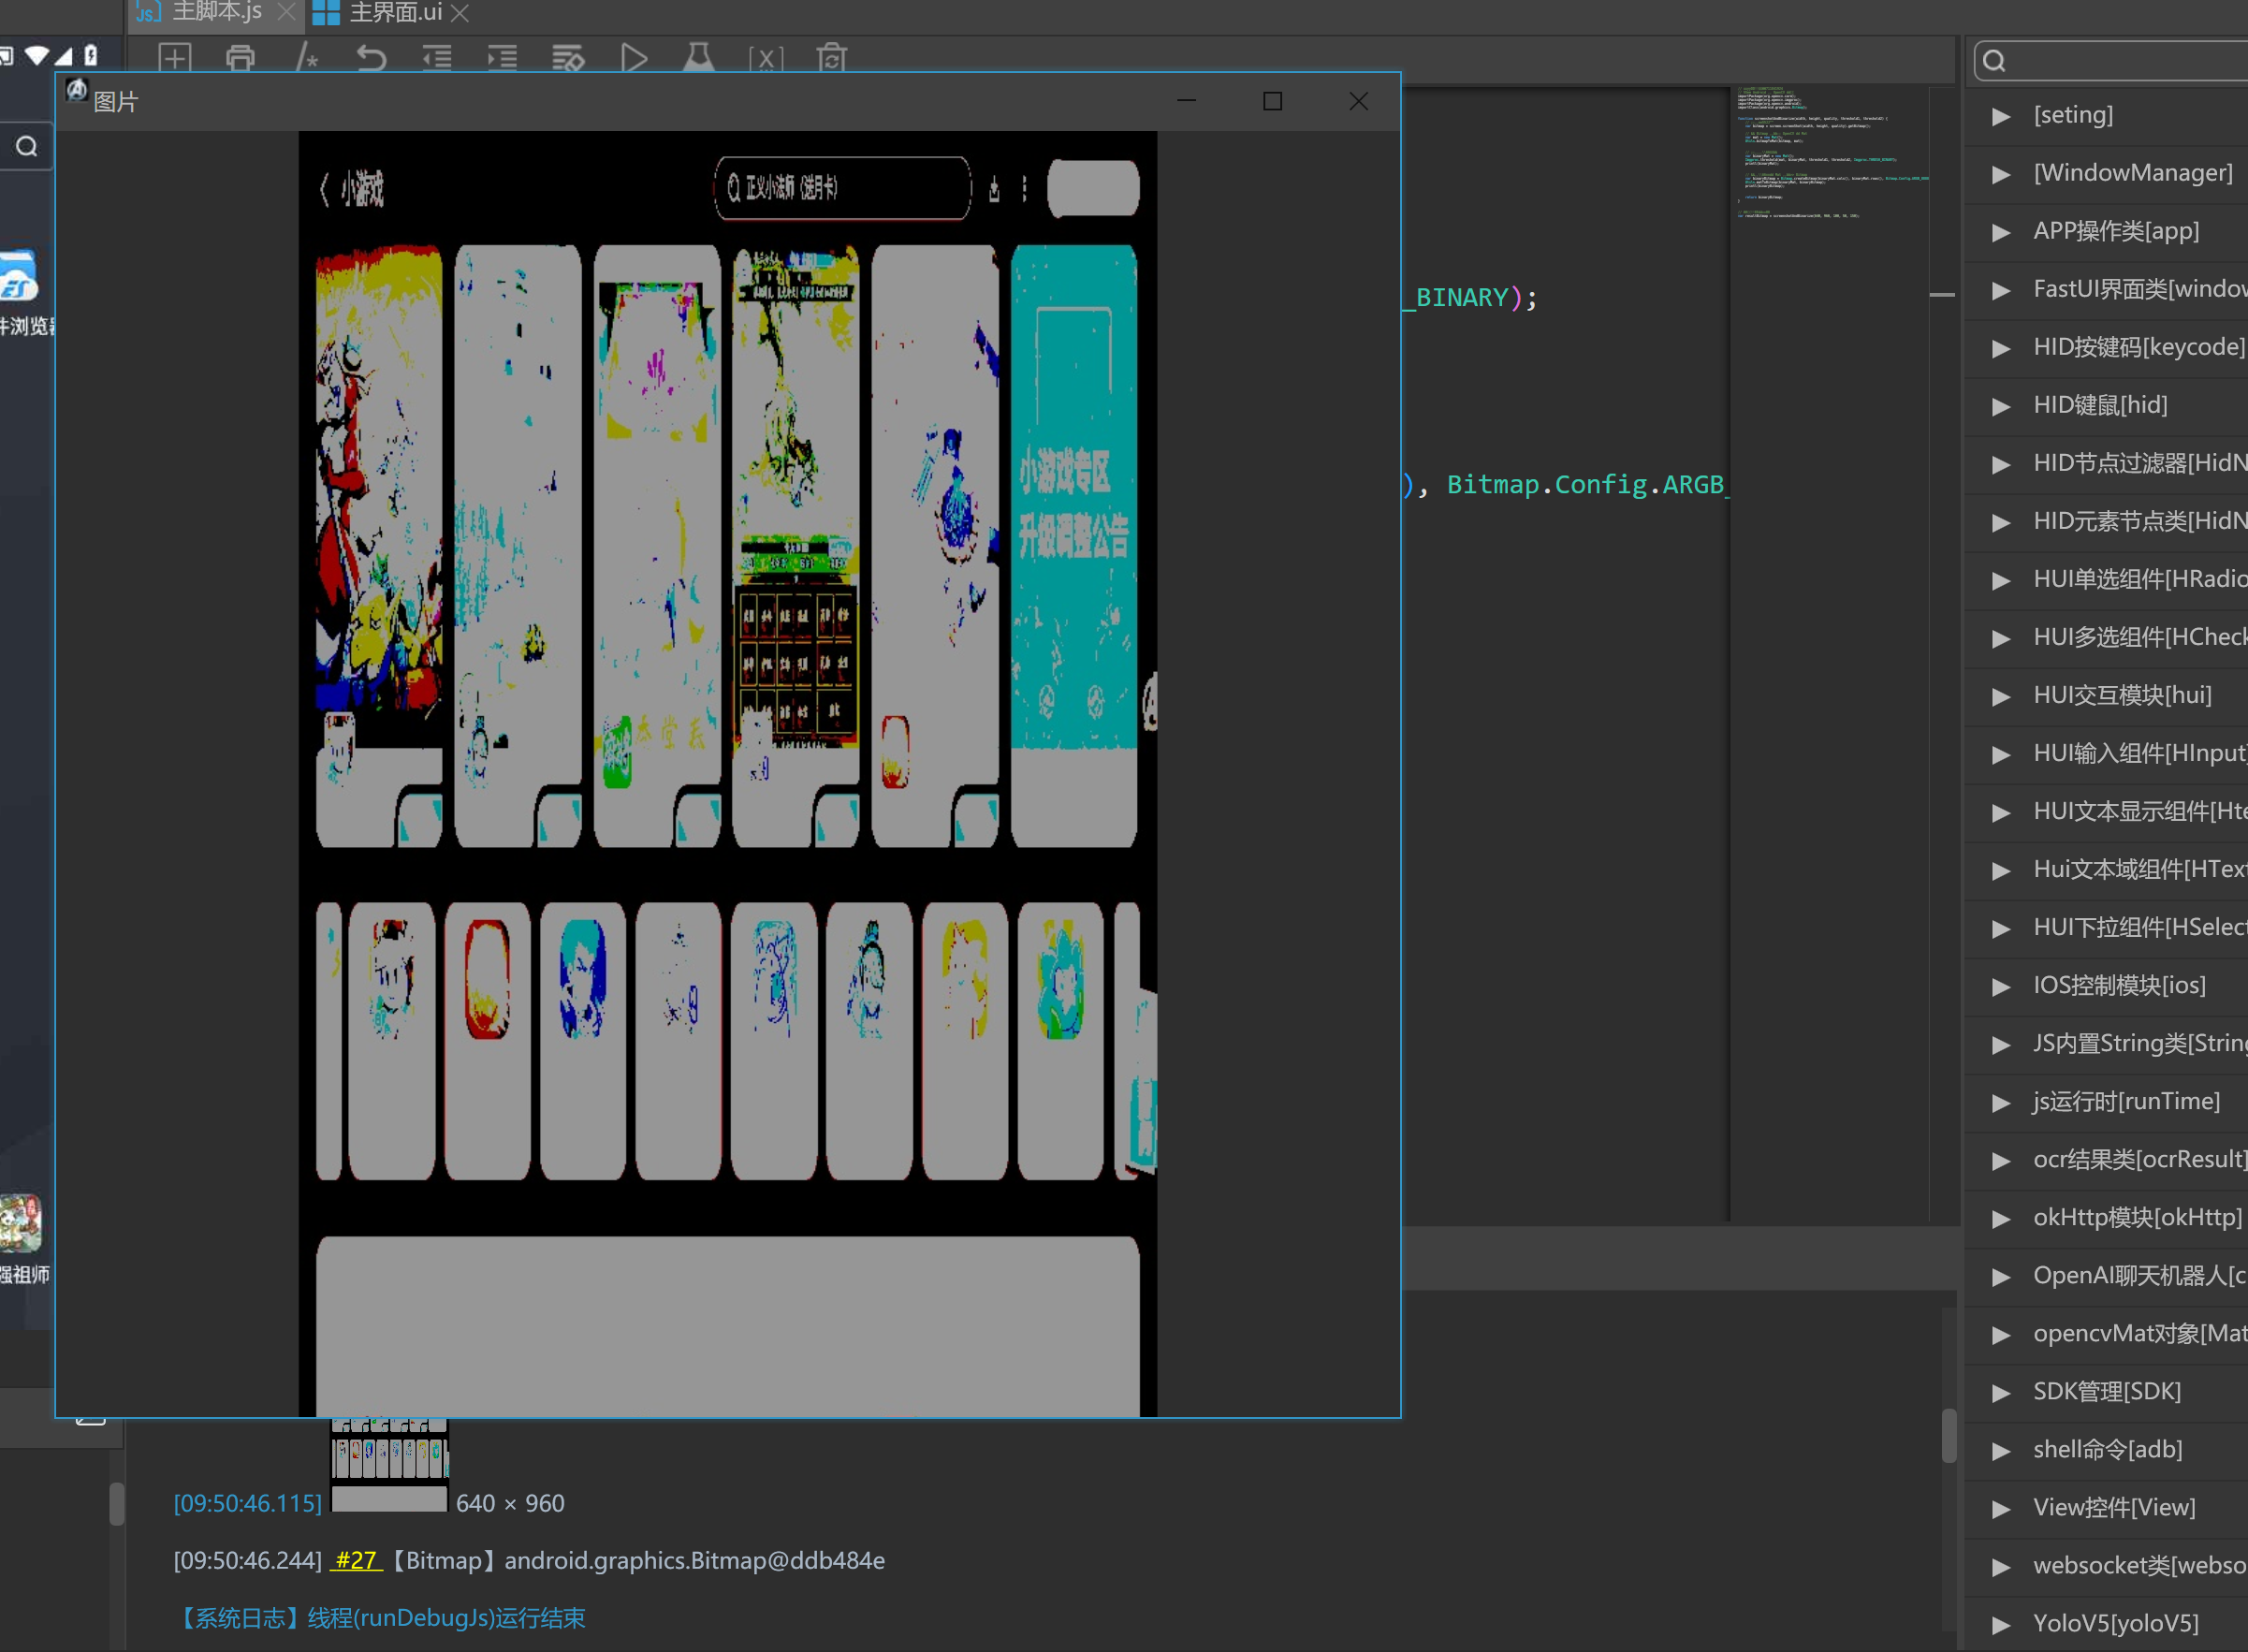
Task: Click the image thumbnail in the log output
Action: pyautogui.click(x=389, y=1465)
